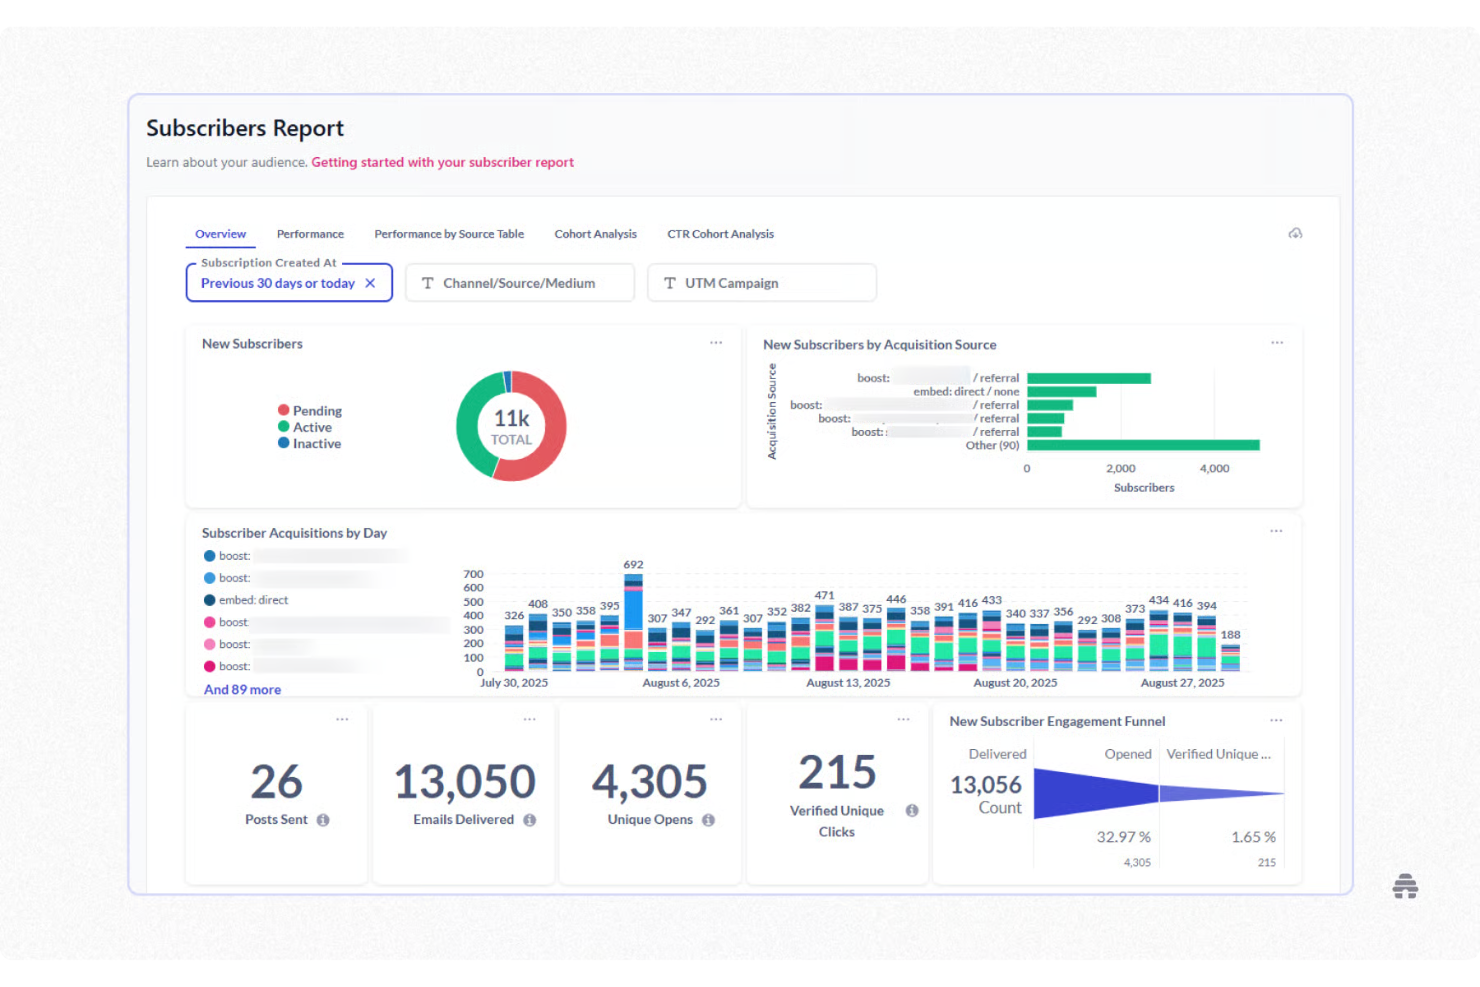Click the info icon beside Verified Unique Clicks
Image resolution: width=1480 pixels, height=987 pixels.
tap(911, 811)
